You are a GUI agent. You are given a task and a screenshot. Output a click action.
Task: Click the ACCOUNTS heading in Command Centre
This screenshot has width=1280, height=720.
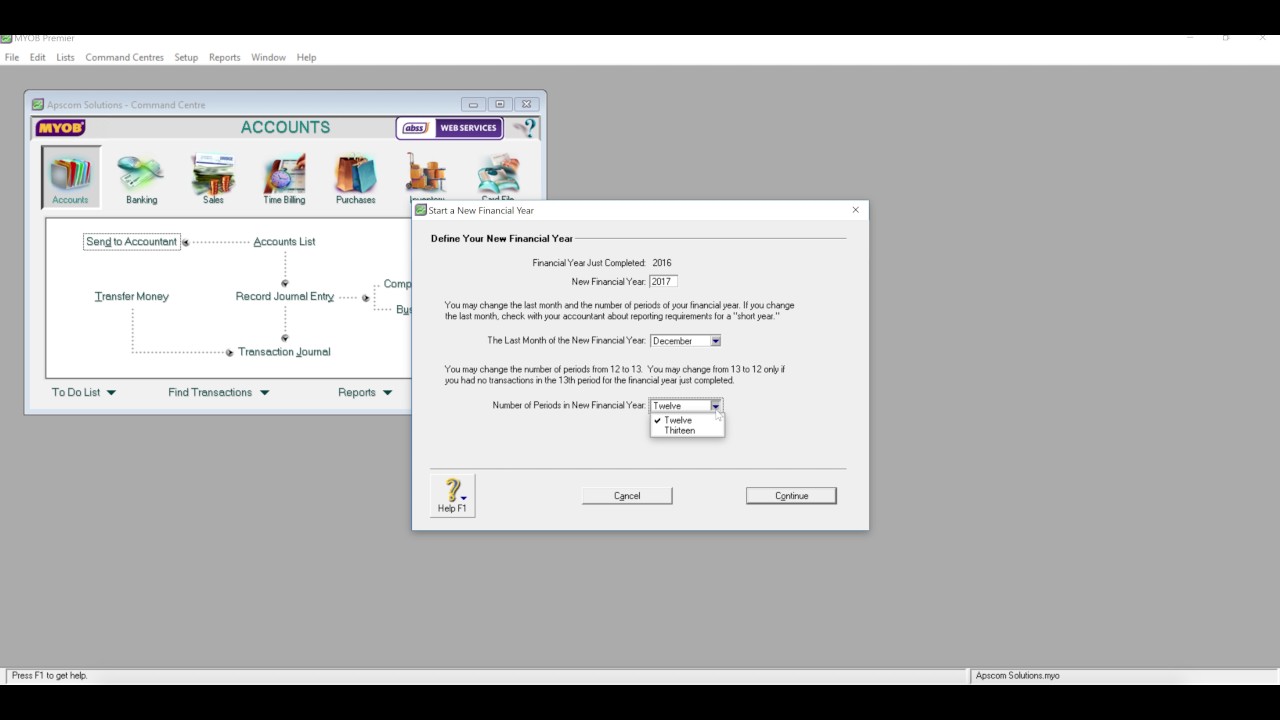pos(285,127)
